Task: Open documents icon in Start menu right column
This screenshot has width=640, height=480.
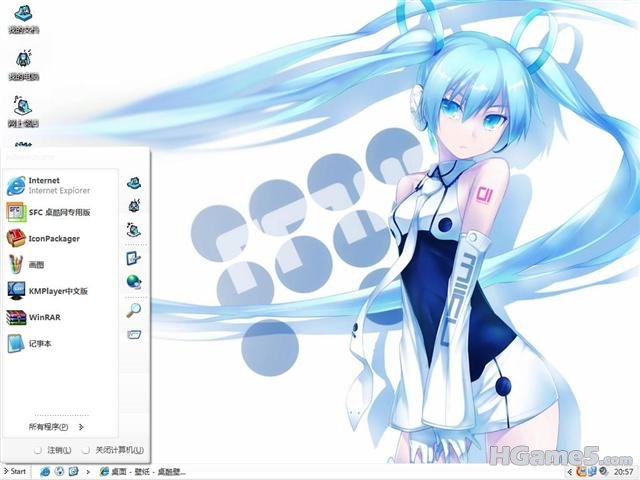Action: coord(134,183)
